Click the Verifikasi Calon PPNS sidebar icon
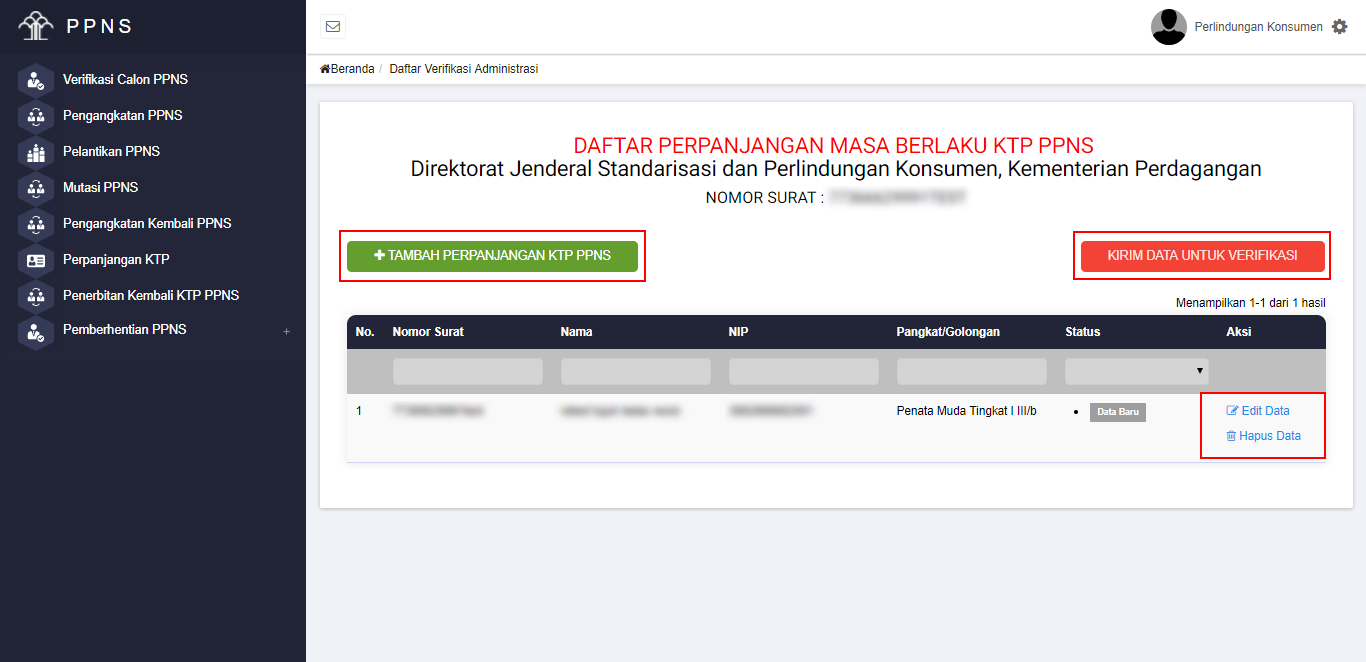The height and width of the screenshot is (662, 1366). tap(36, 80)
